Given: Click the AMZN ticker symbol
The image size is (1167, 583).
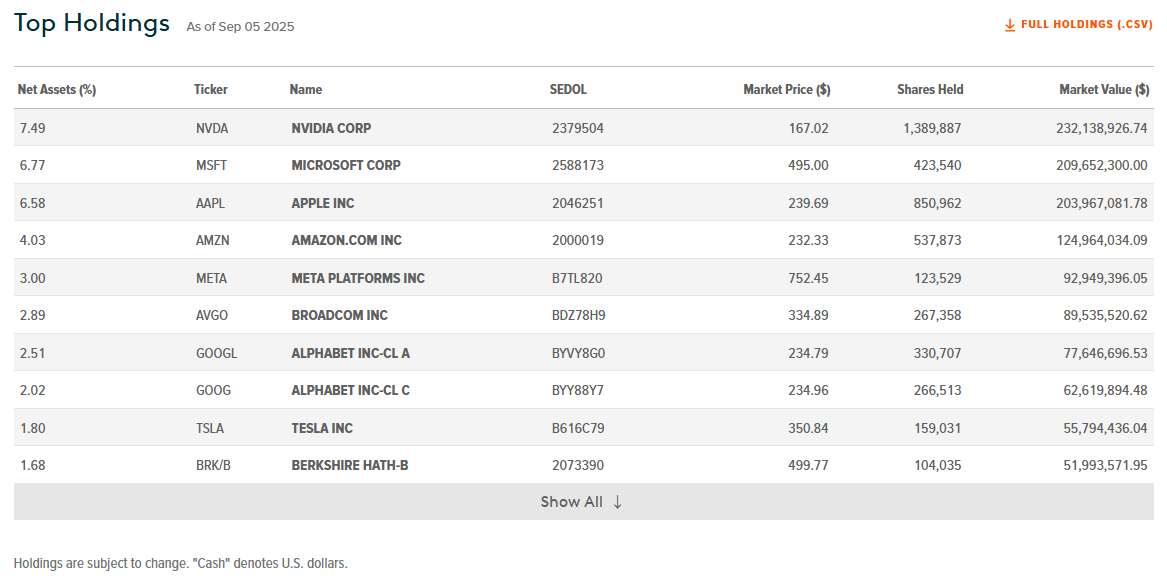Looking at the screenshot, I should point(212,240).
